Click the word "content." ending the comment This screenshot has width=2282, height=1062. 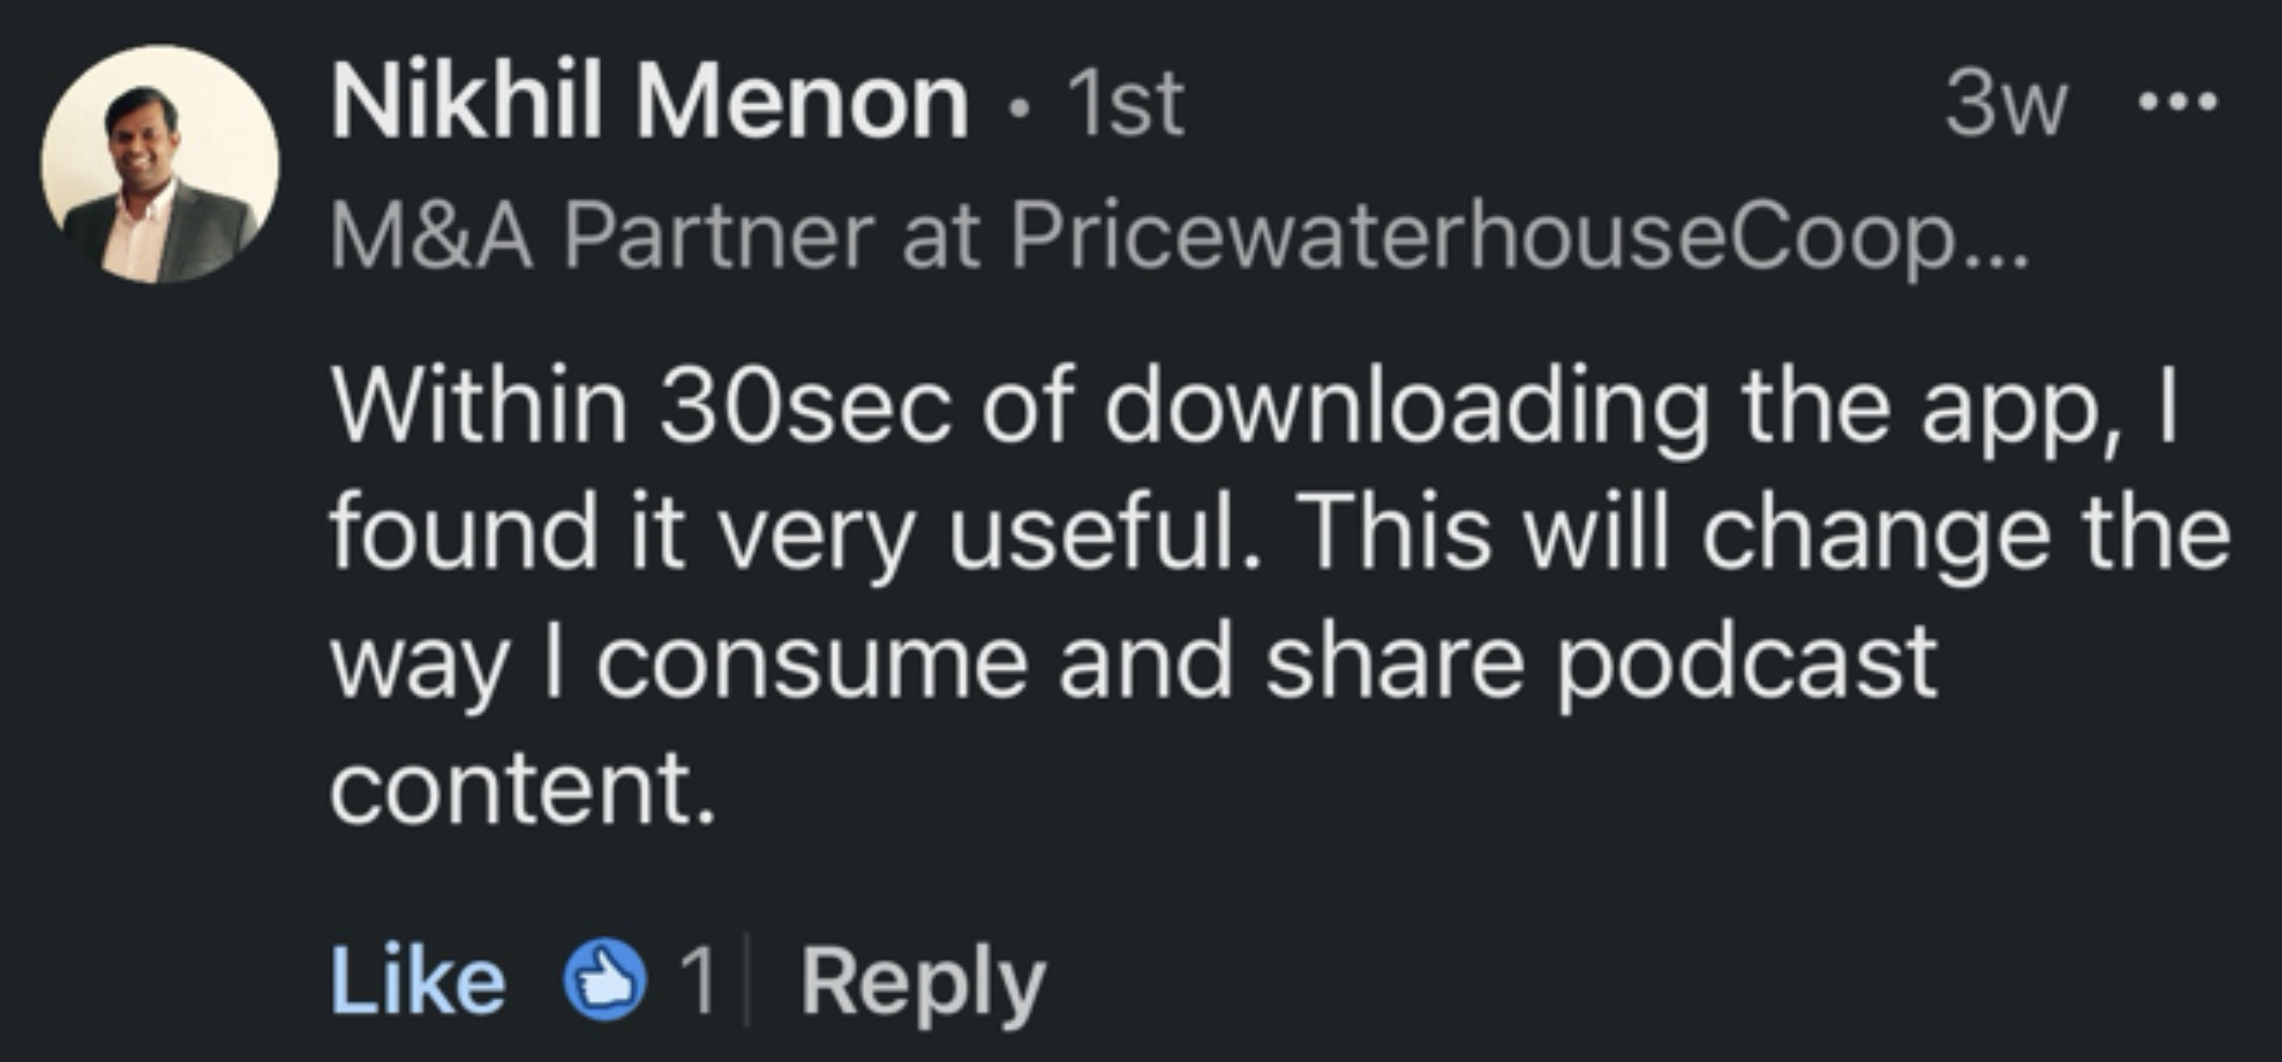[x=523, y=790]
